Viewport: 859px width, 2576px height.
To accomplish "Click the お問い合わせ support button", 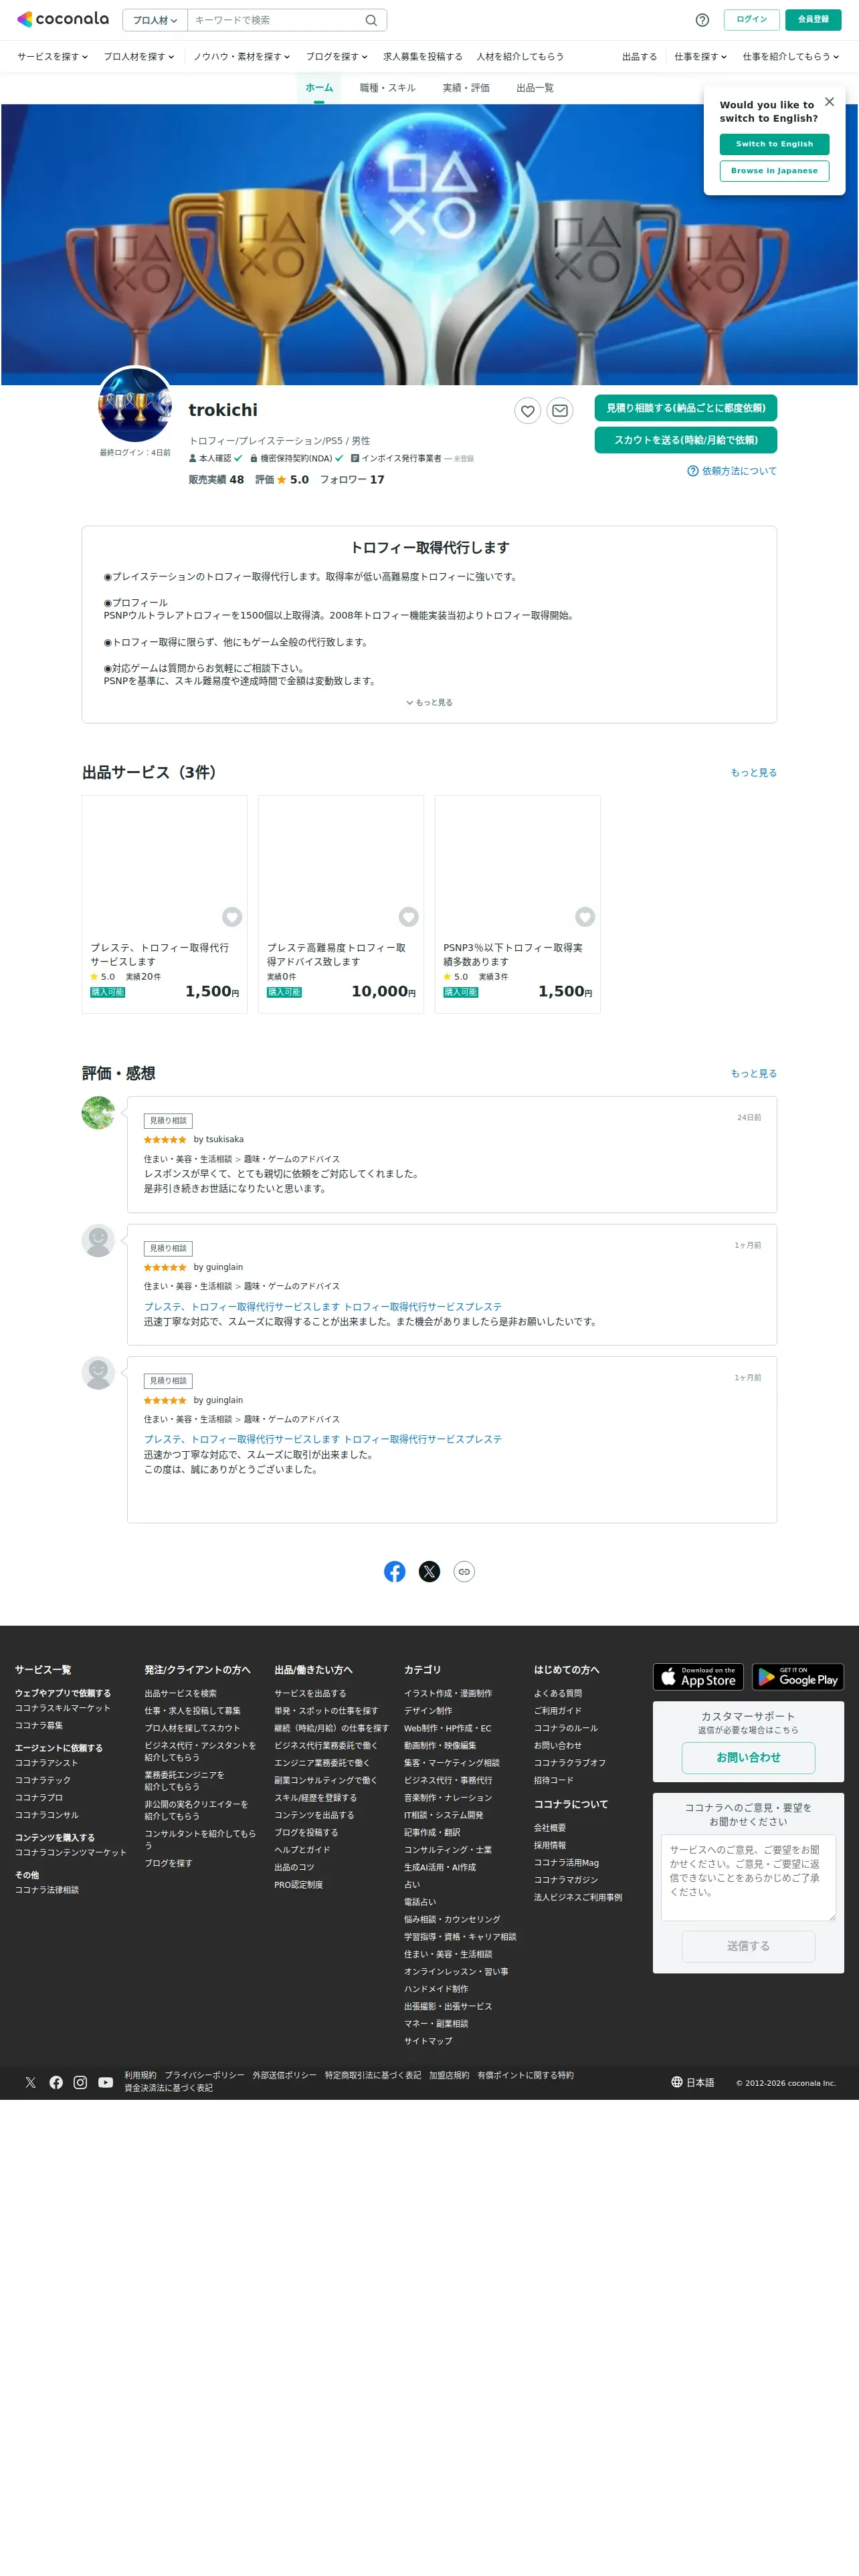I will click(748, 1757).
